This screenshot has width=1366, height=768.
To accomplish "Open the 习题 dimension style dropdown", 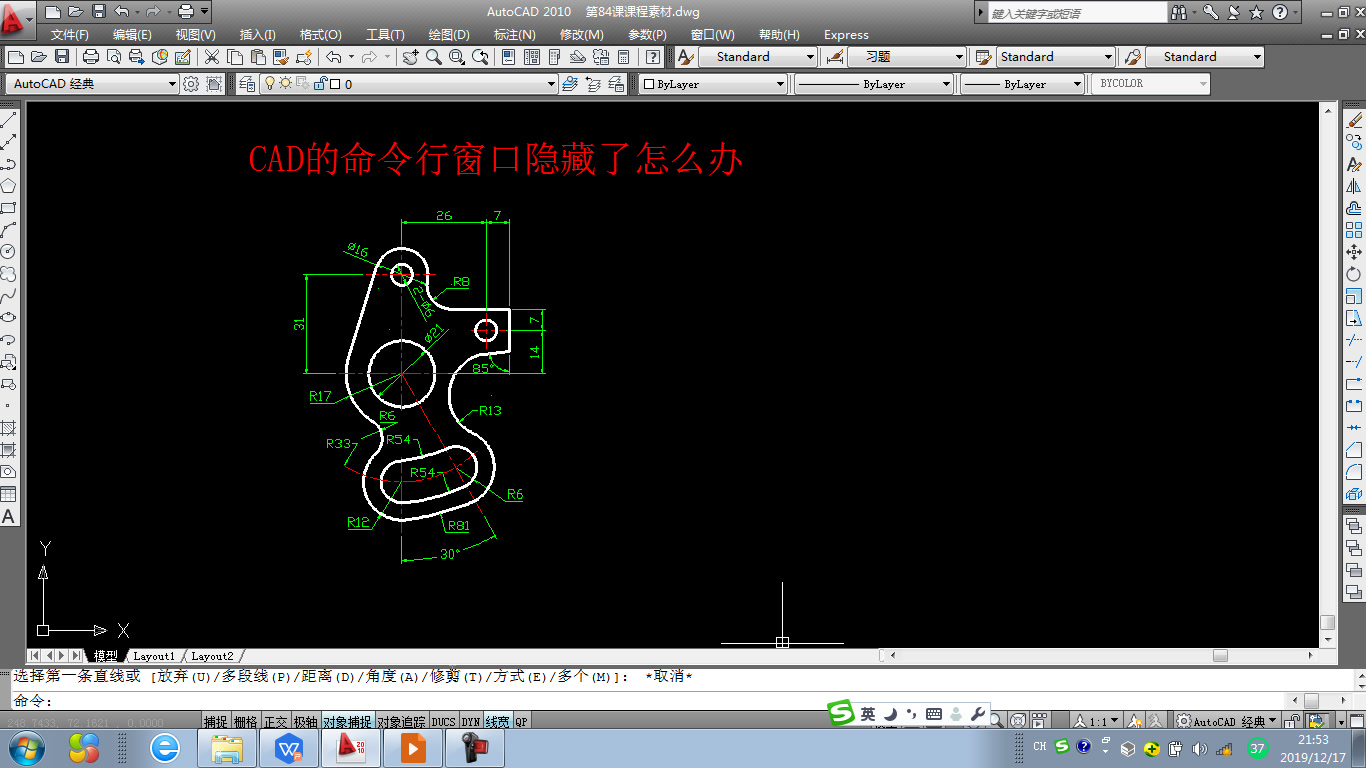I will click(907, 57).
